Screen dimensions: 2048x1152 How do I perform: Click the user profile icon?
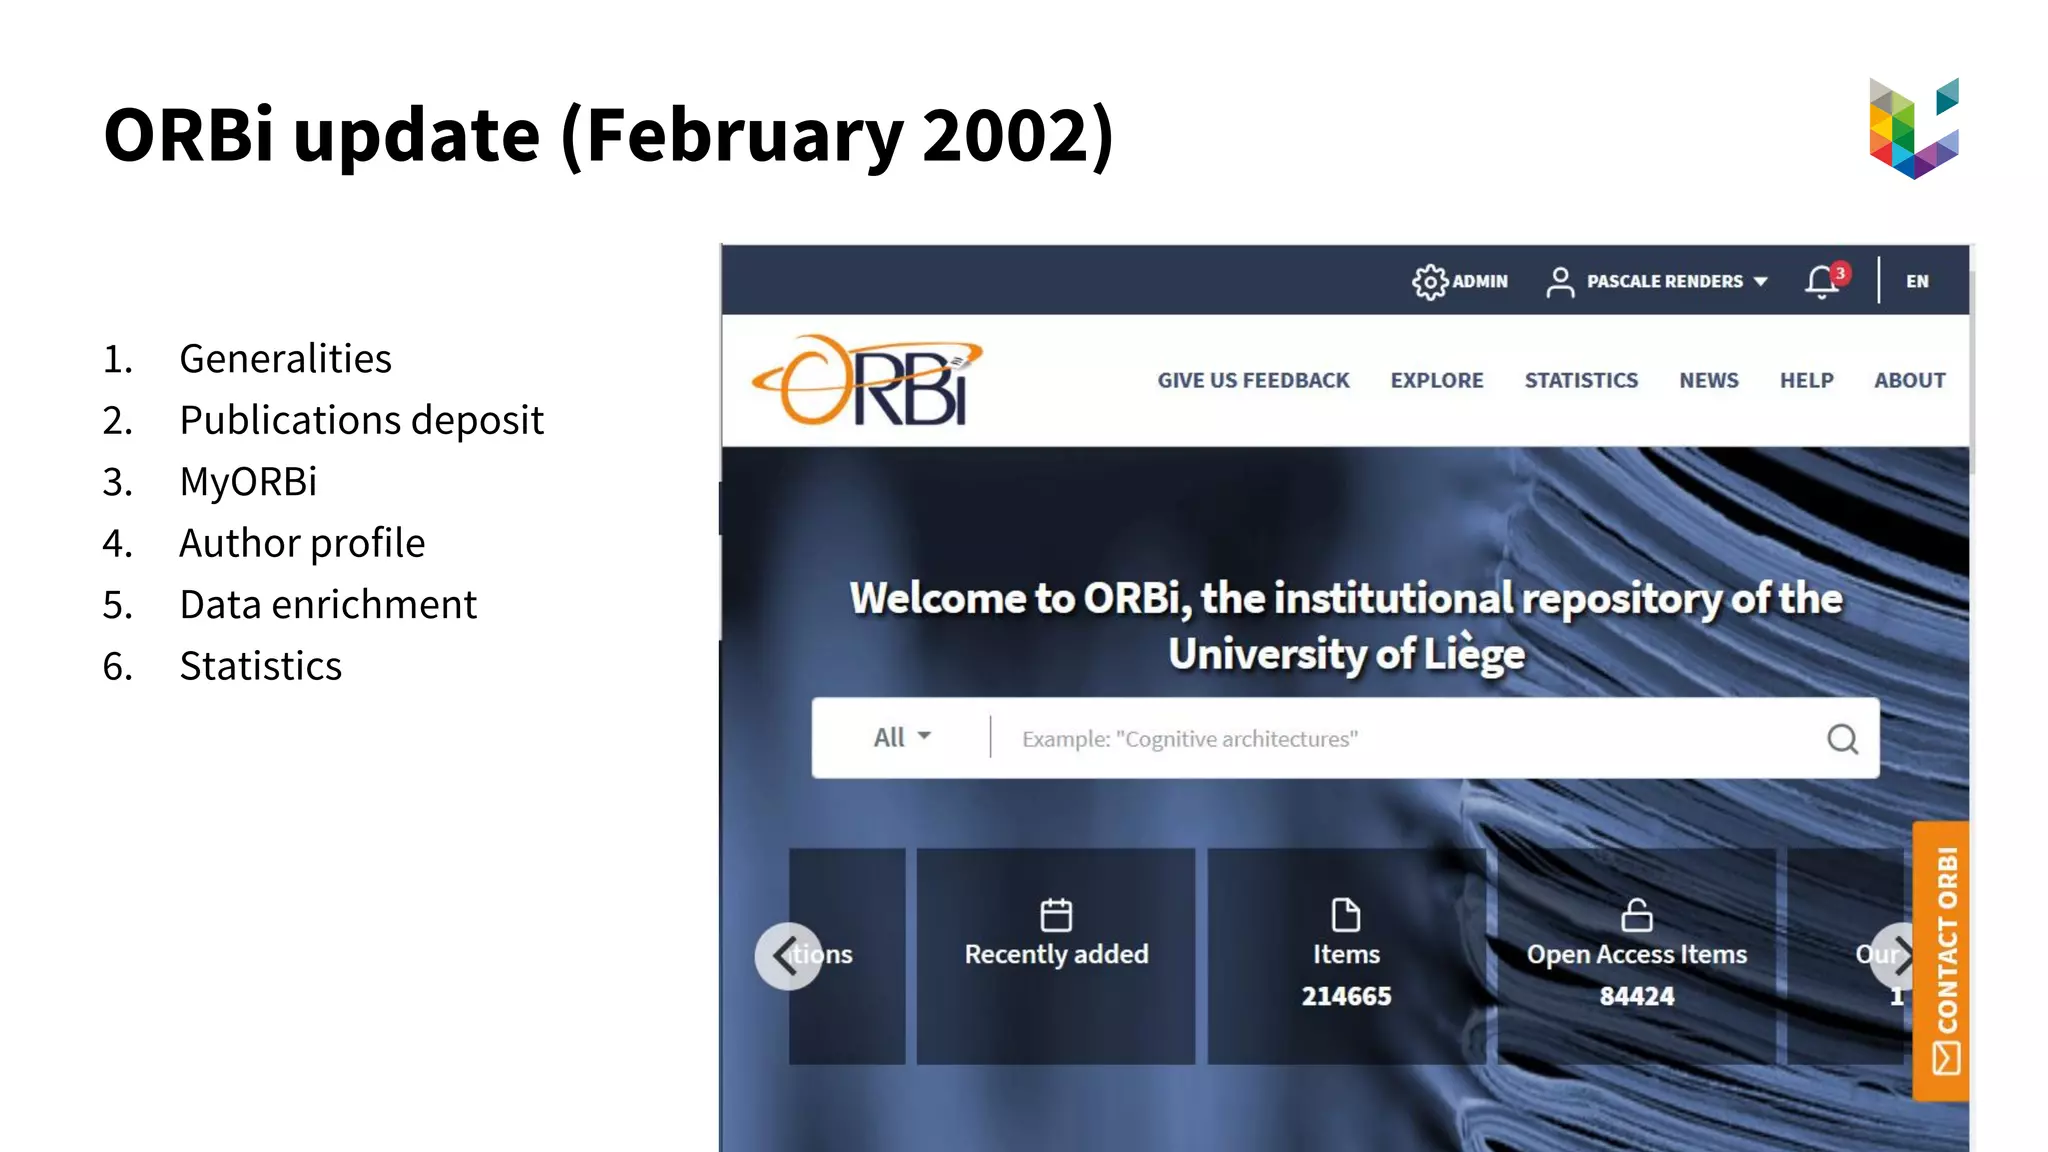click(1560, 282)
